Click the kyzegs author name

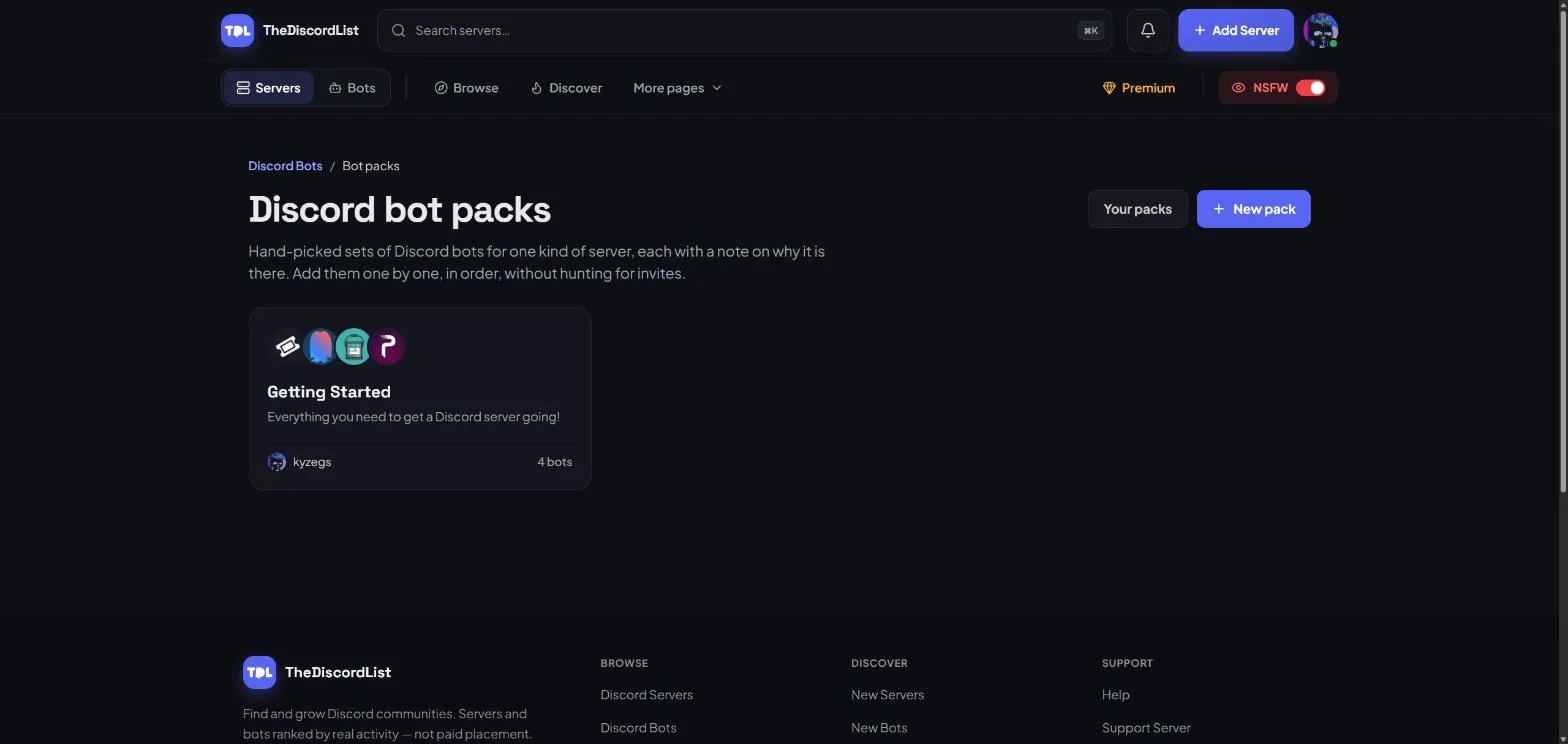[312, 462]
